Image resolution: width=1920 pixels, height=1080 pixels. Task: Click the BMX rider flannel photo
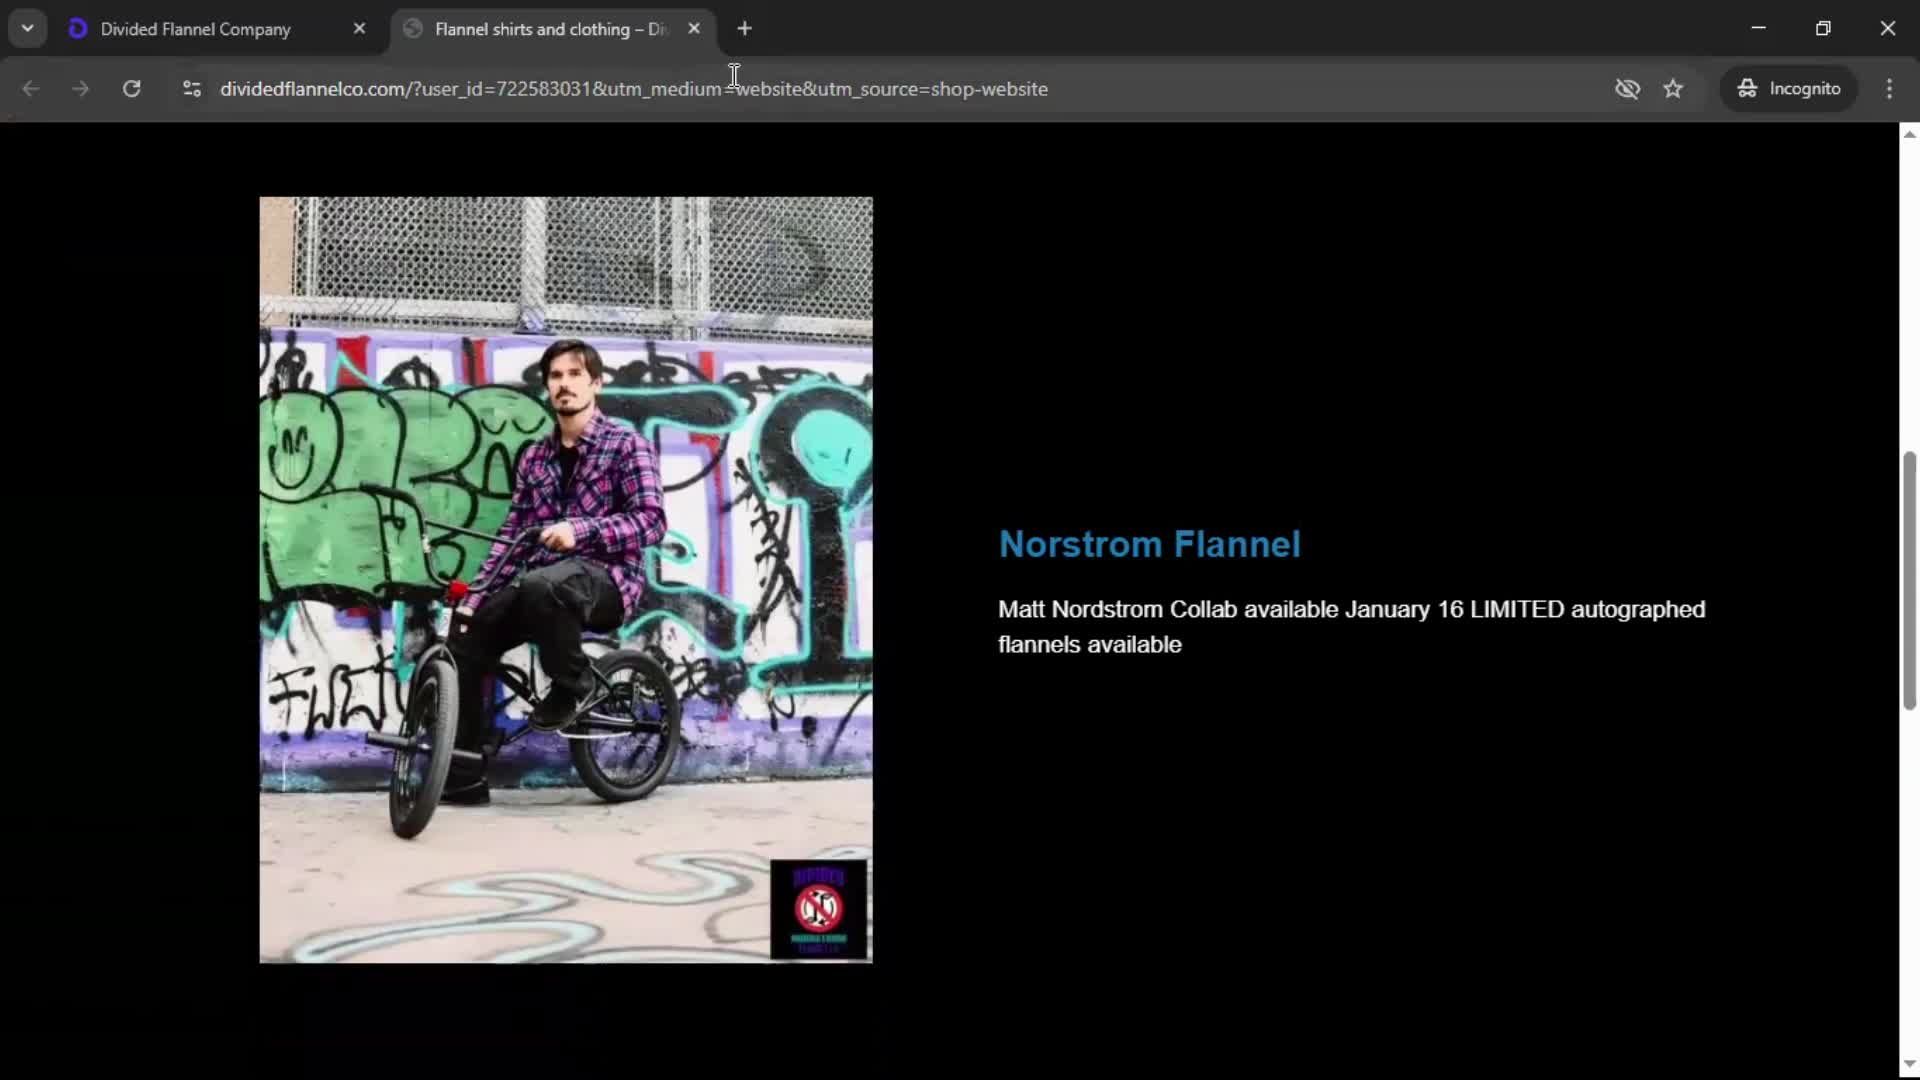[x=565, y=560]
